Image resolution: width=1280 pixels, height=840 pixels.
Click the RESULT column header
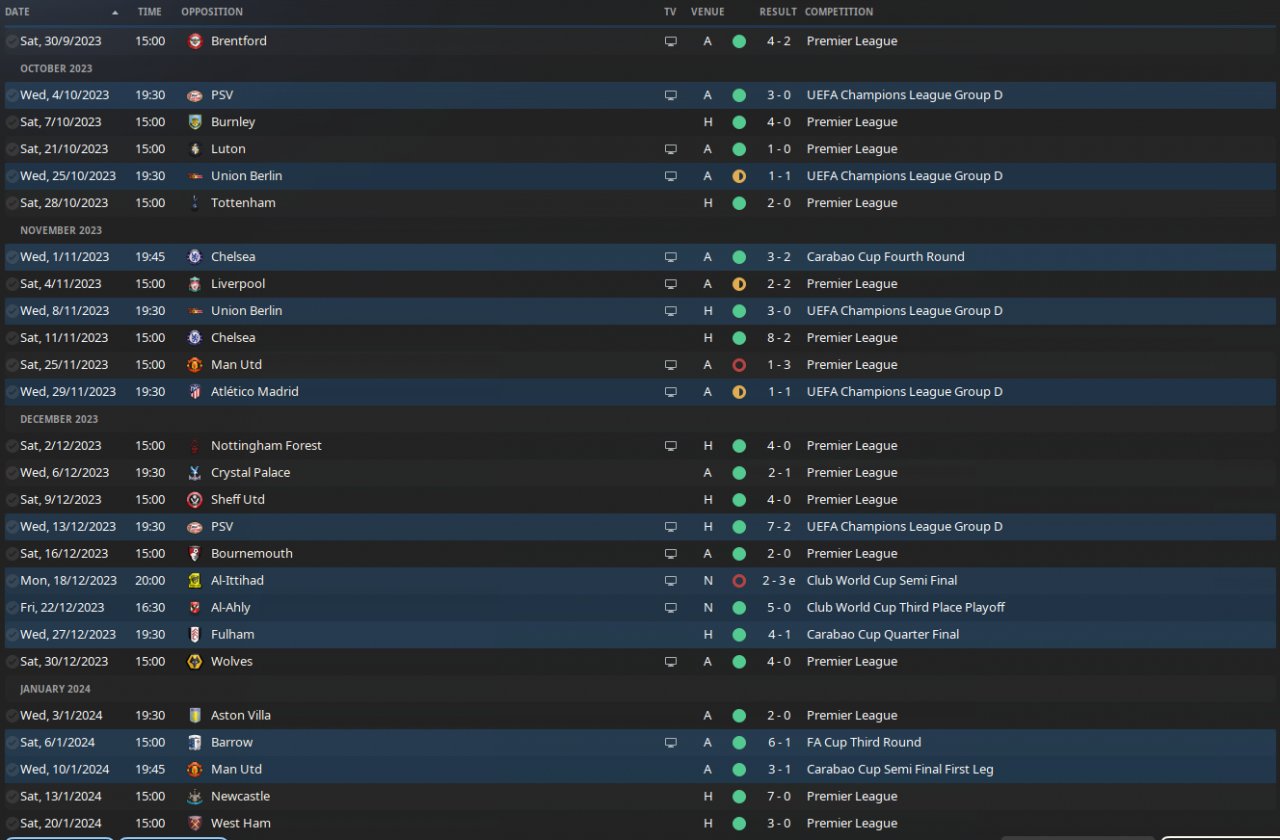click(778, 12)
